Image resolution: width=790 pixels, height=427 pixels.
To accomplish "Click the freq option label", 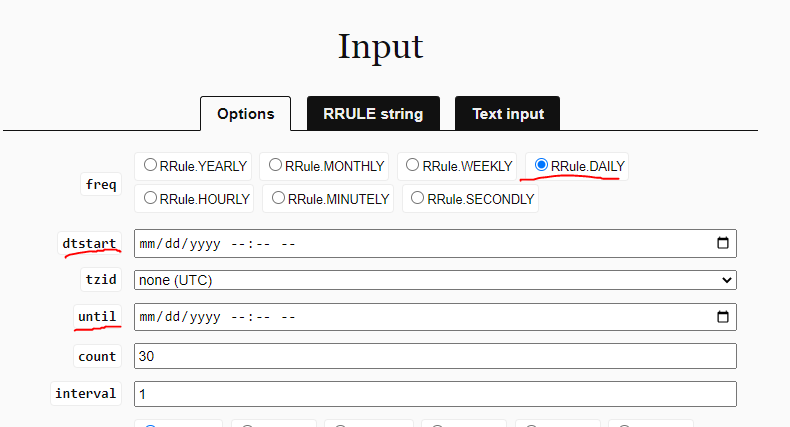I will click(x=101, y=184).
